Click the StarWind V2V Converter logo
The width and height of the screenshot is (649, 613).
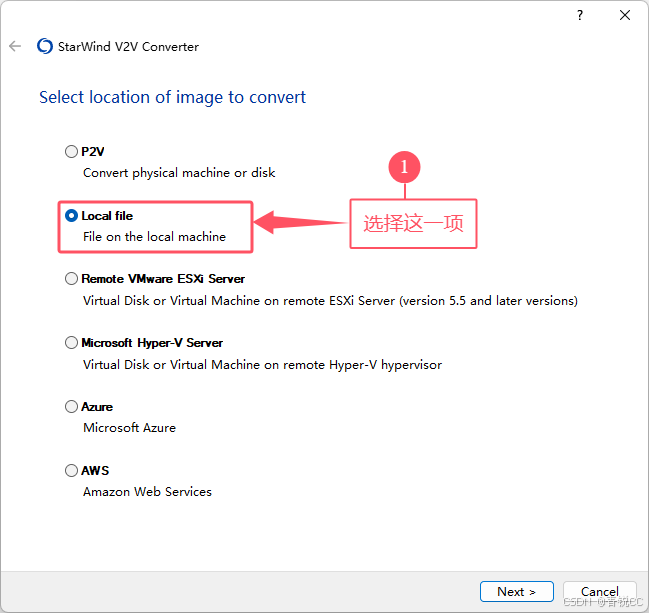(45, 46)
